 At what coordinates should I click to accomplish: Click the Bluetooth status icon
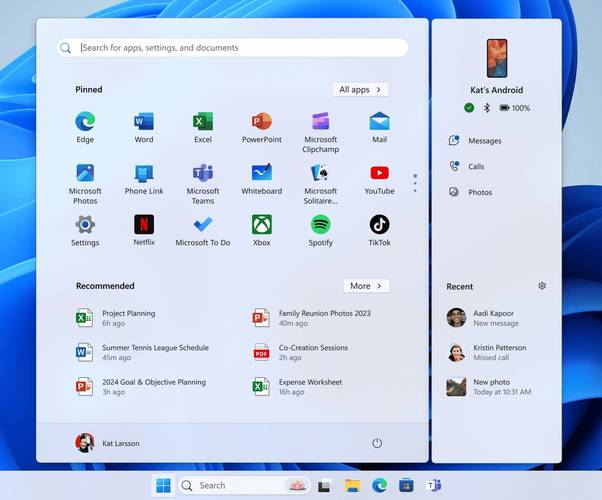coord(487,108)
